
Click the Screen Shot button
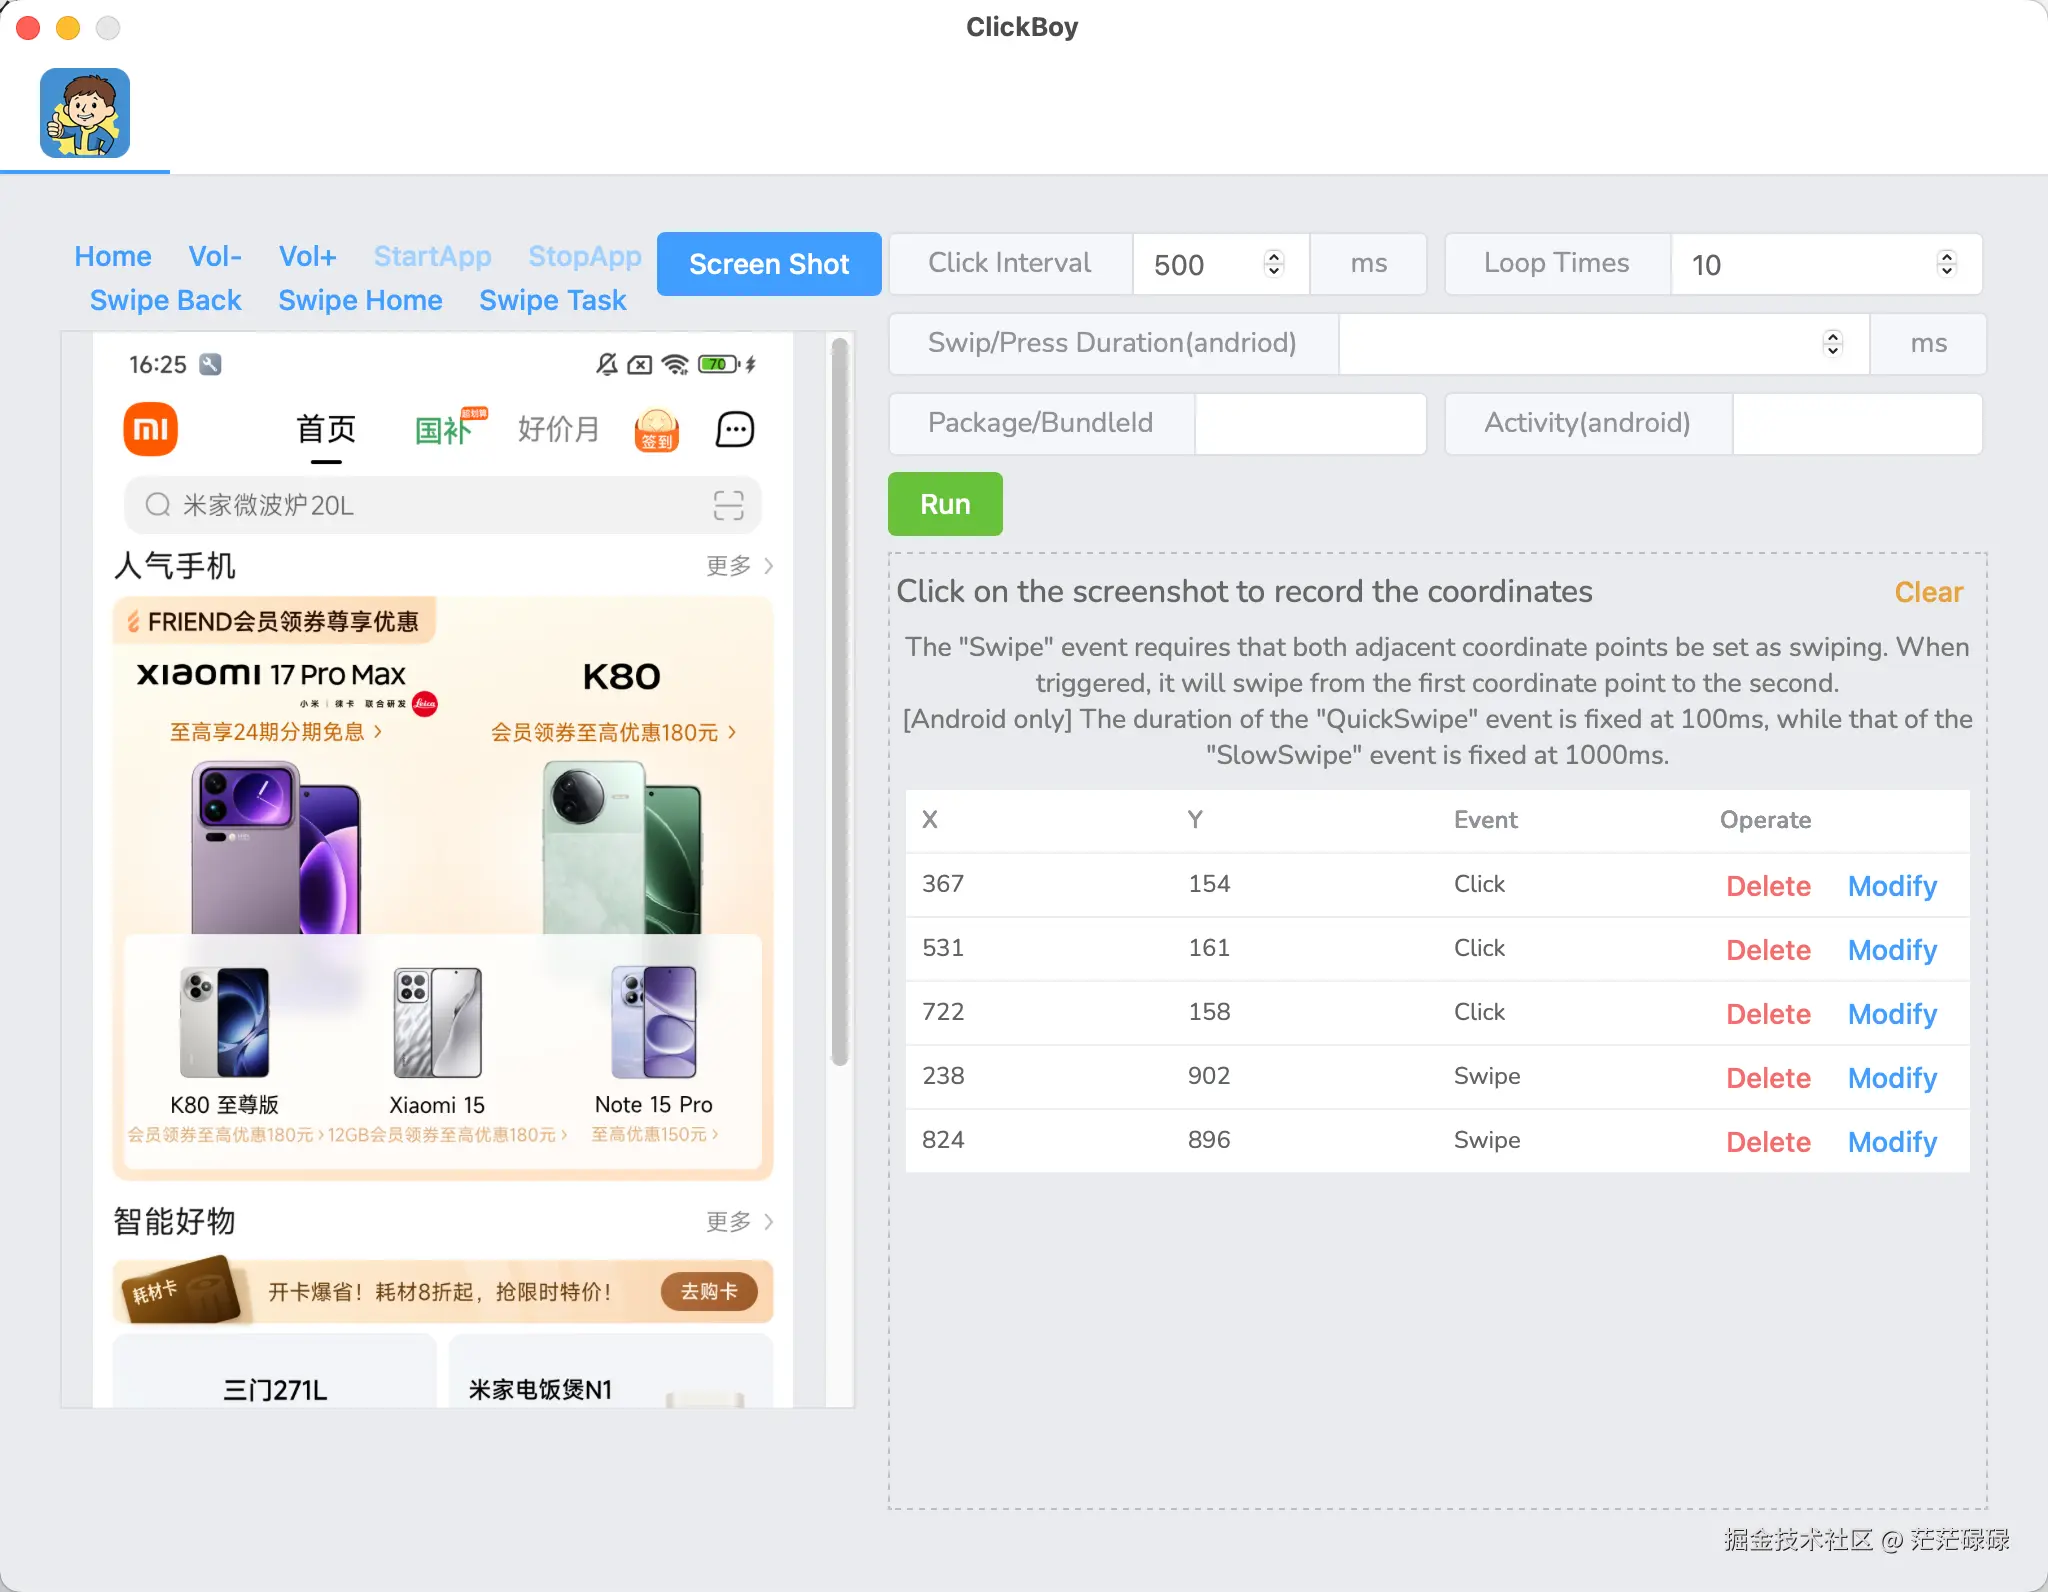click(x=768, y=264)
